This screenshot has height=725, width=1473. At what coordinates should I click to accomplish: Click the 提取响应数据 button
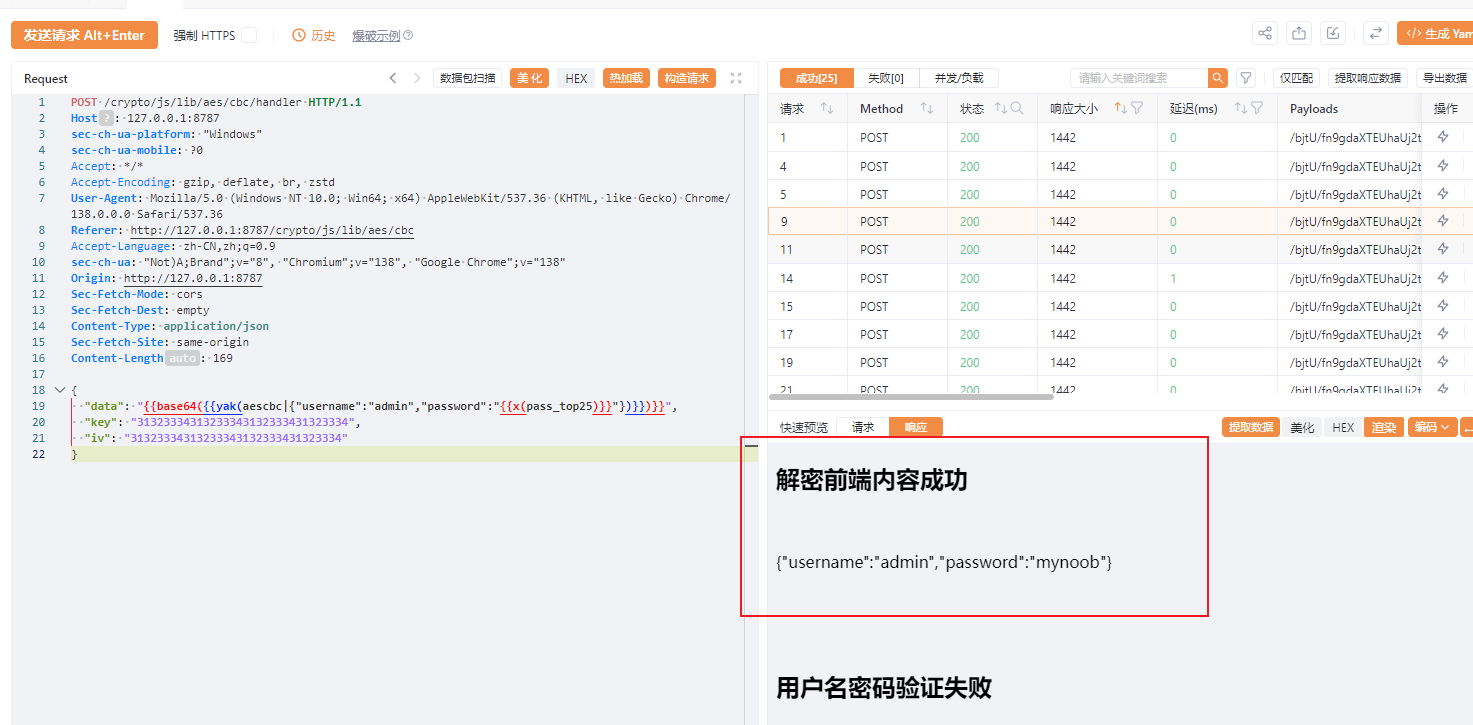click(1367, 78)
